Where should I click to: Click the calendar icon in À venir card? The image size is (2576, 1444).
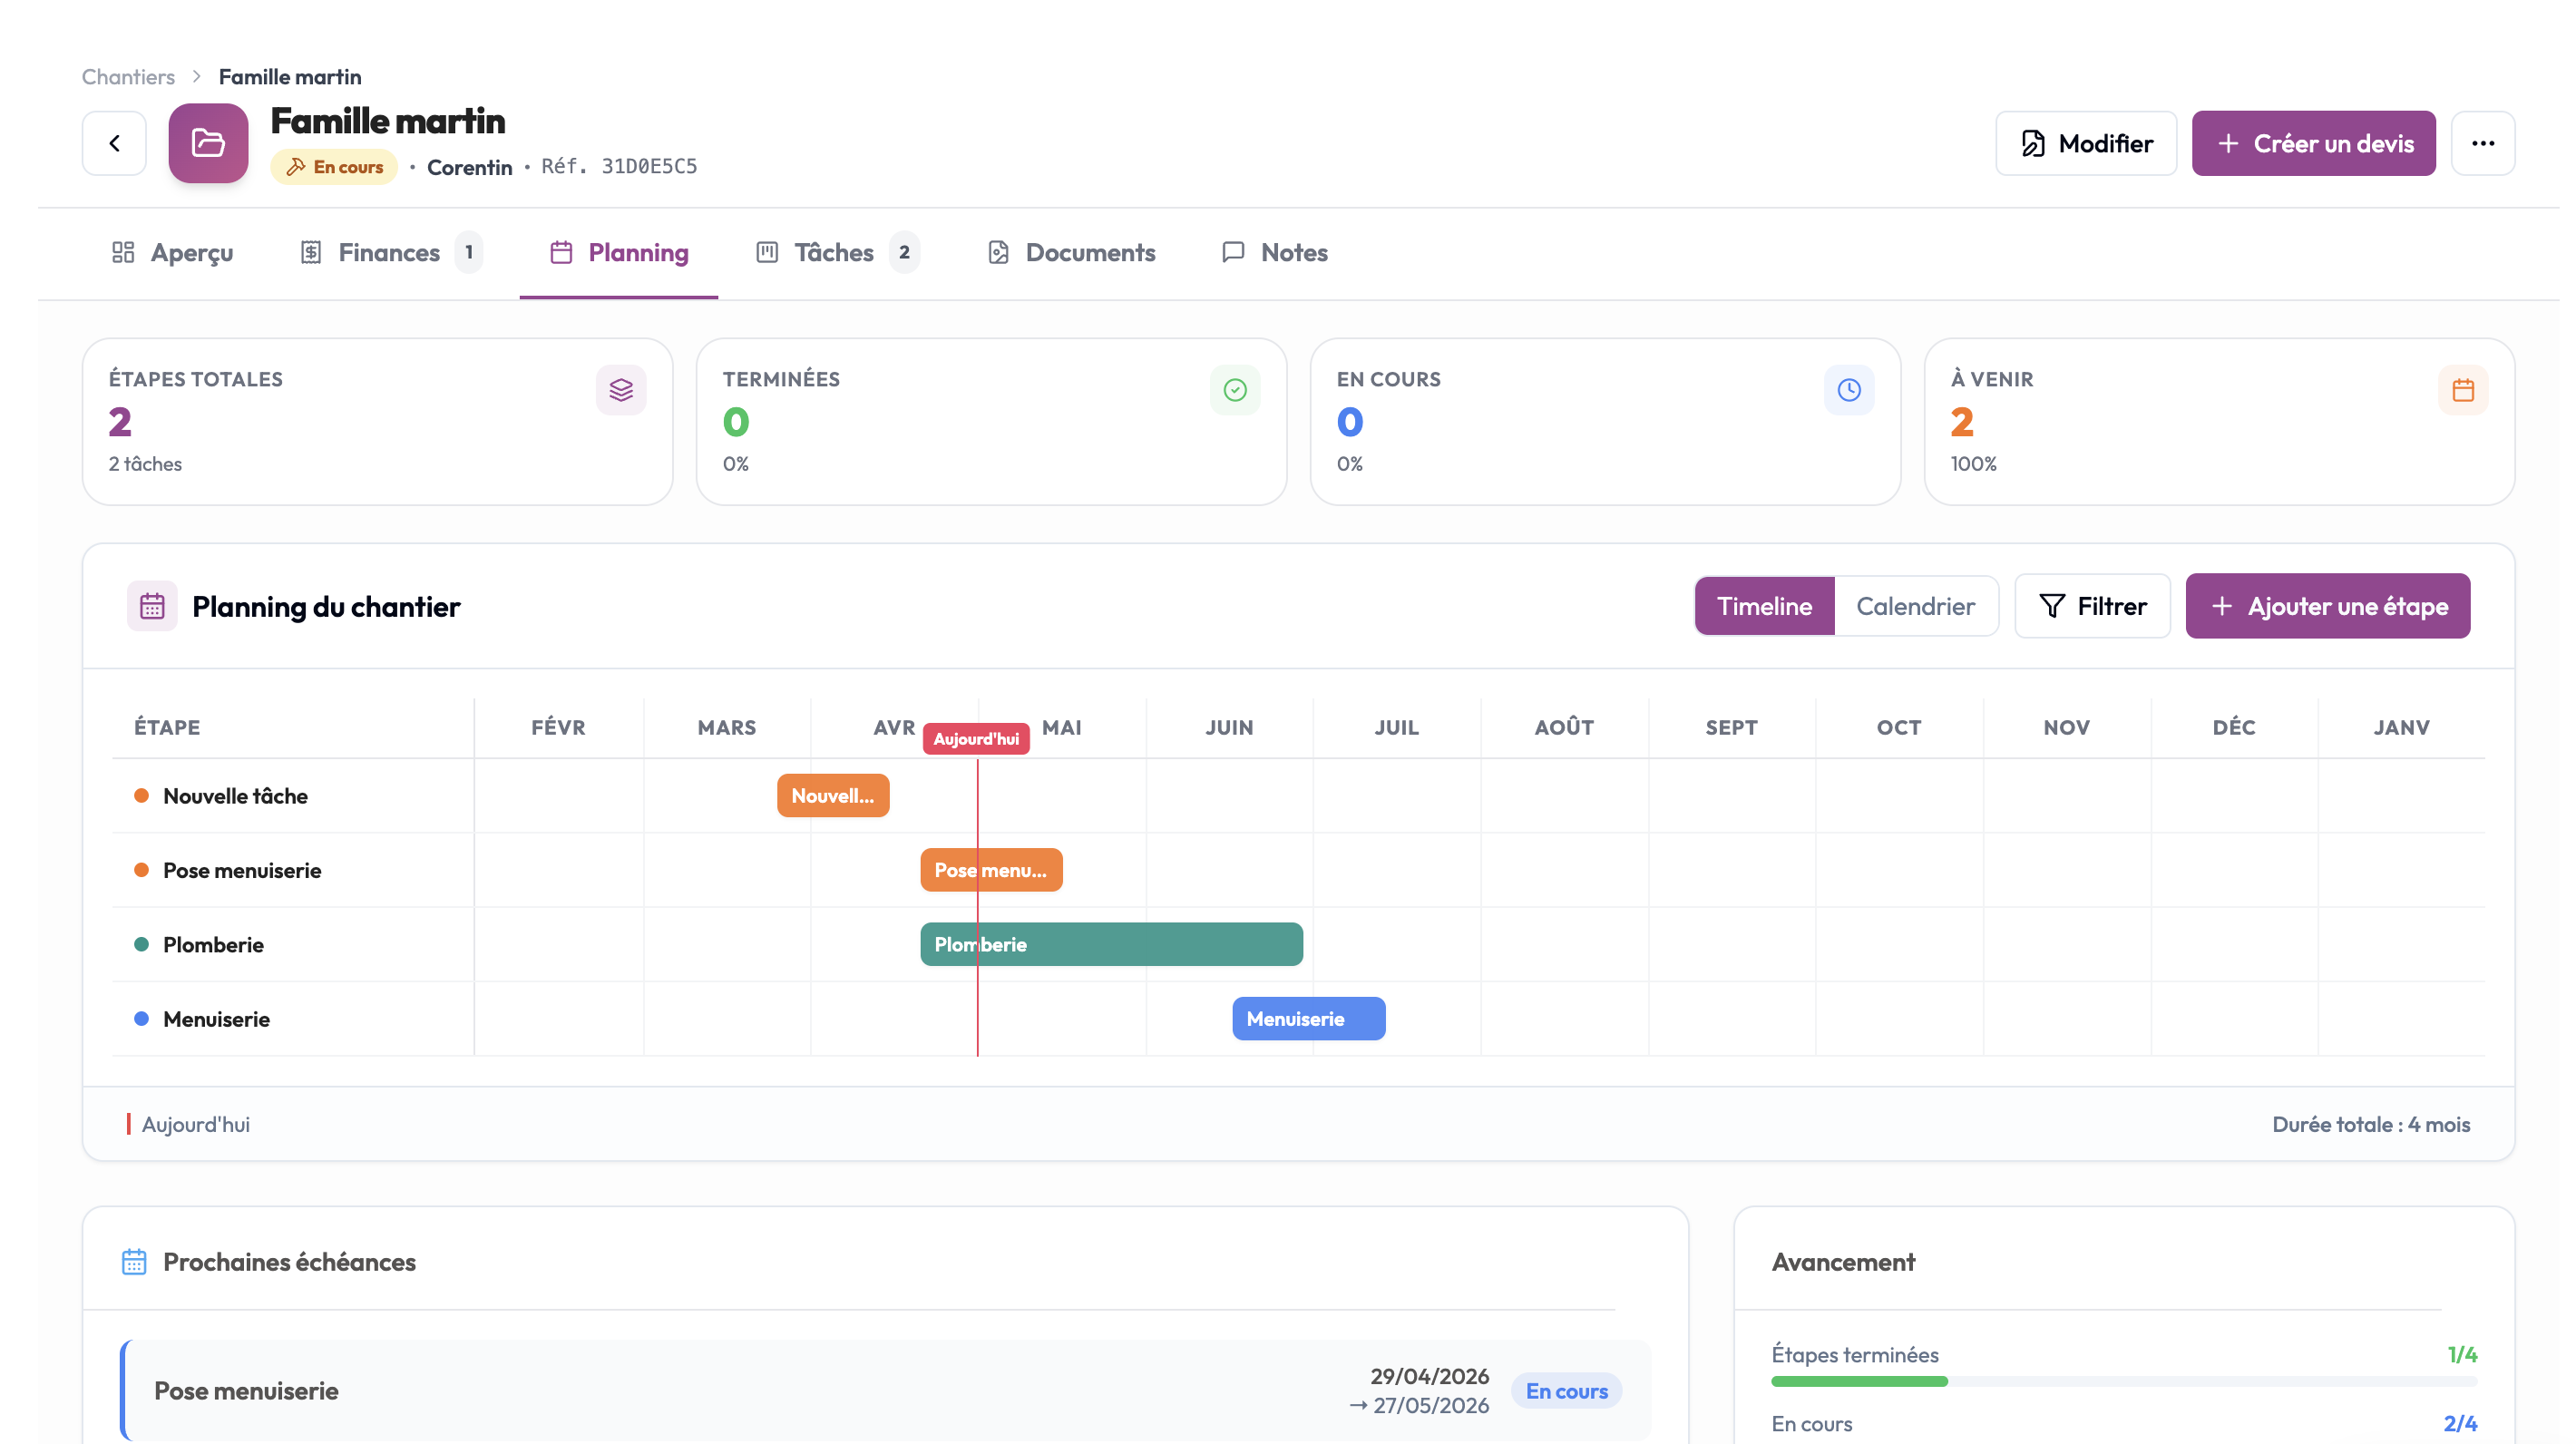tap(2463, 390)
